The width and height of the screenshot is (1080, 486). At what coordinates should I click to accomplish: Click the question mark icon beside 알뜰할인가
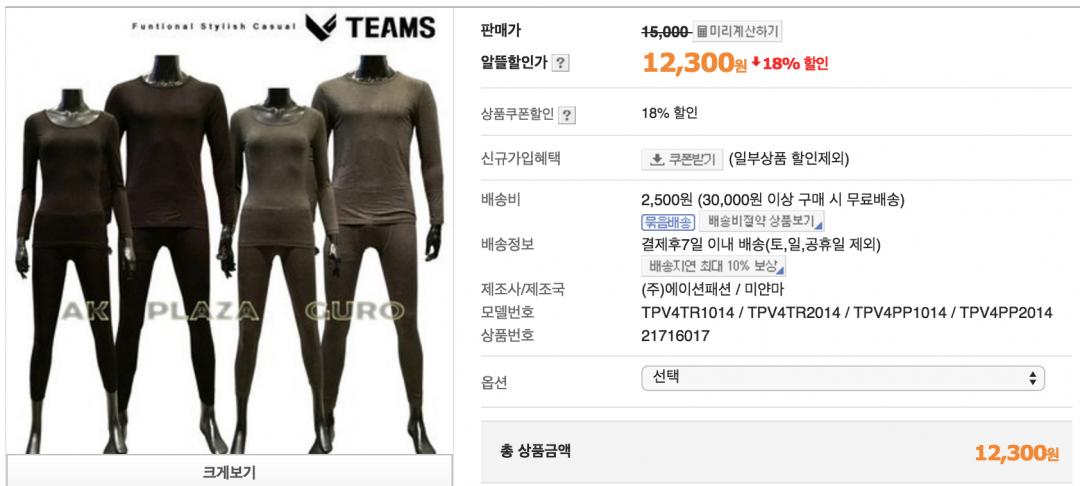click(561, 63)
